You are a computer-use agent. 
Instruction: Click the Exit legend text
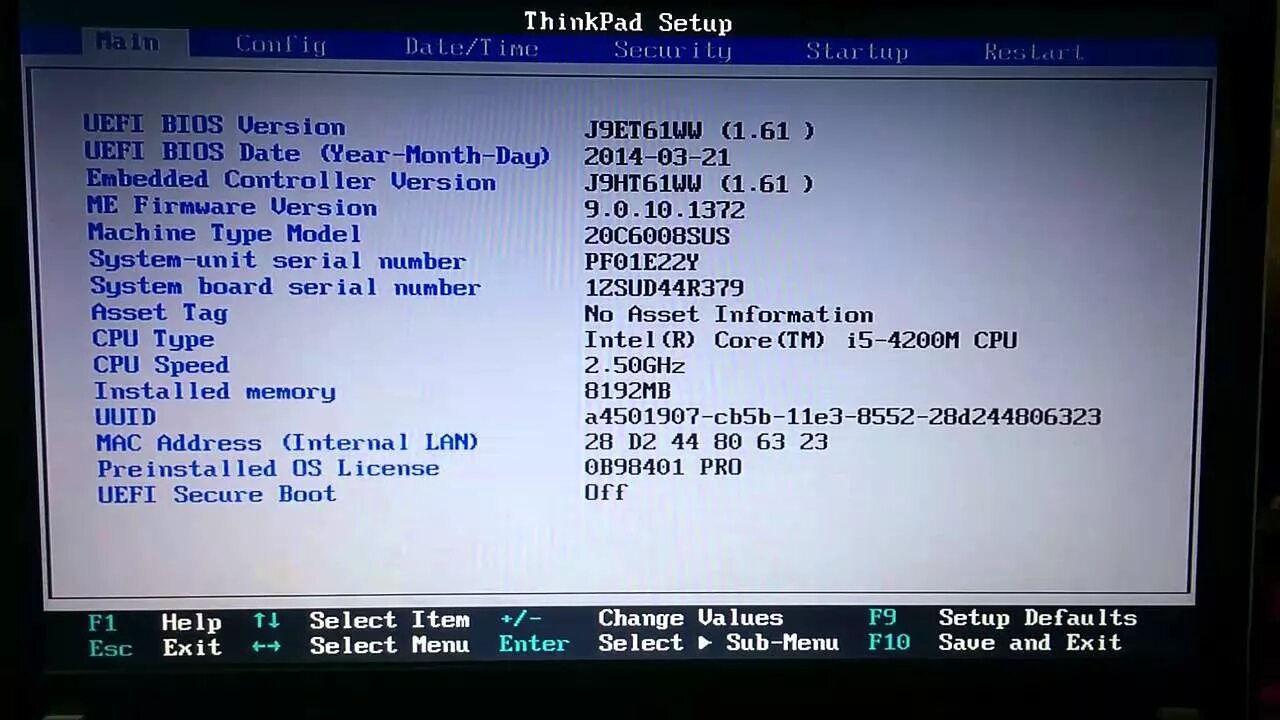pos(192,647)
